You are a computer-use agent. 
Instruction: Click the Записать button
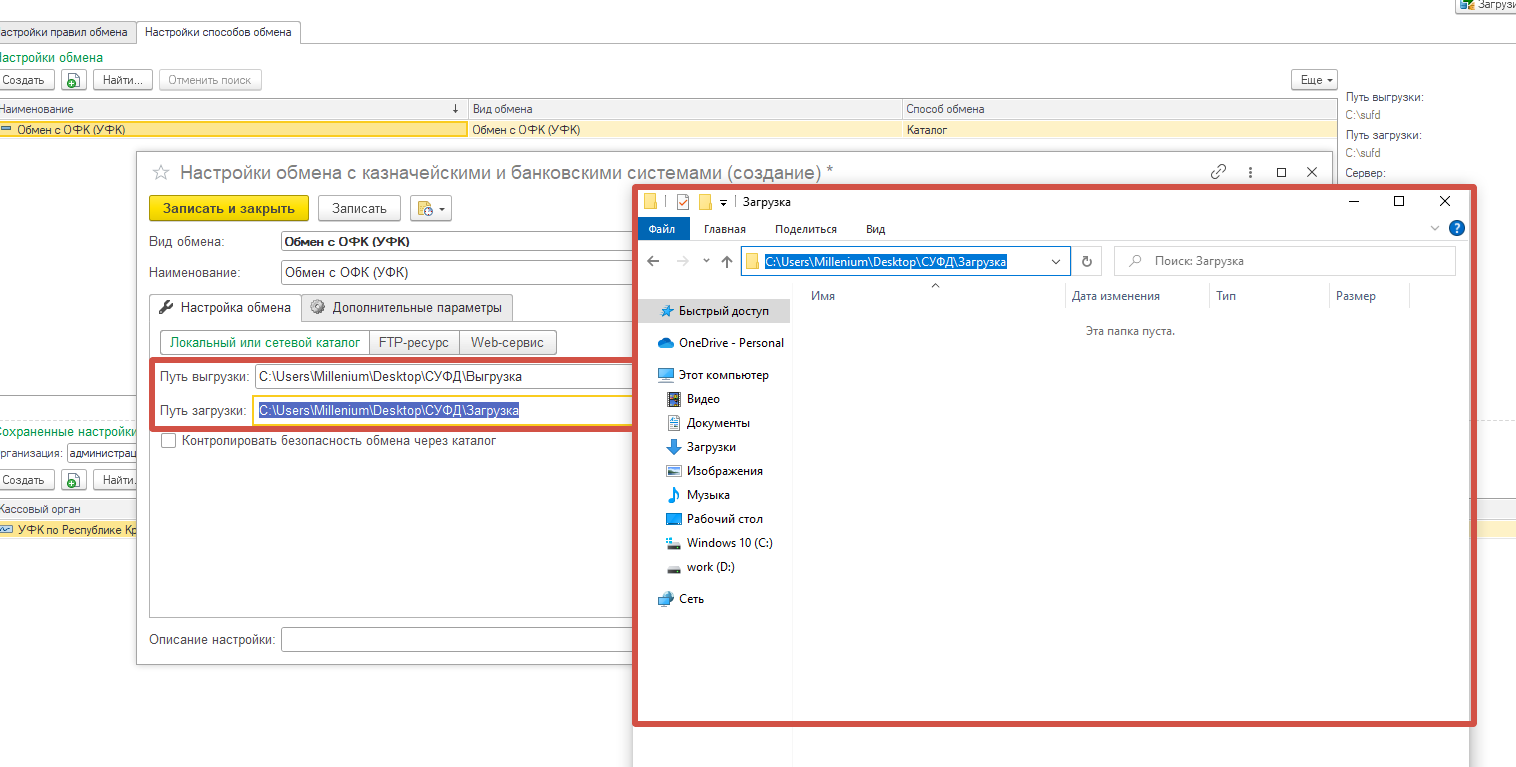point(359,208)
